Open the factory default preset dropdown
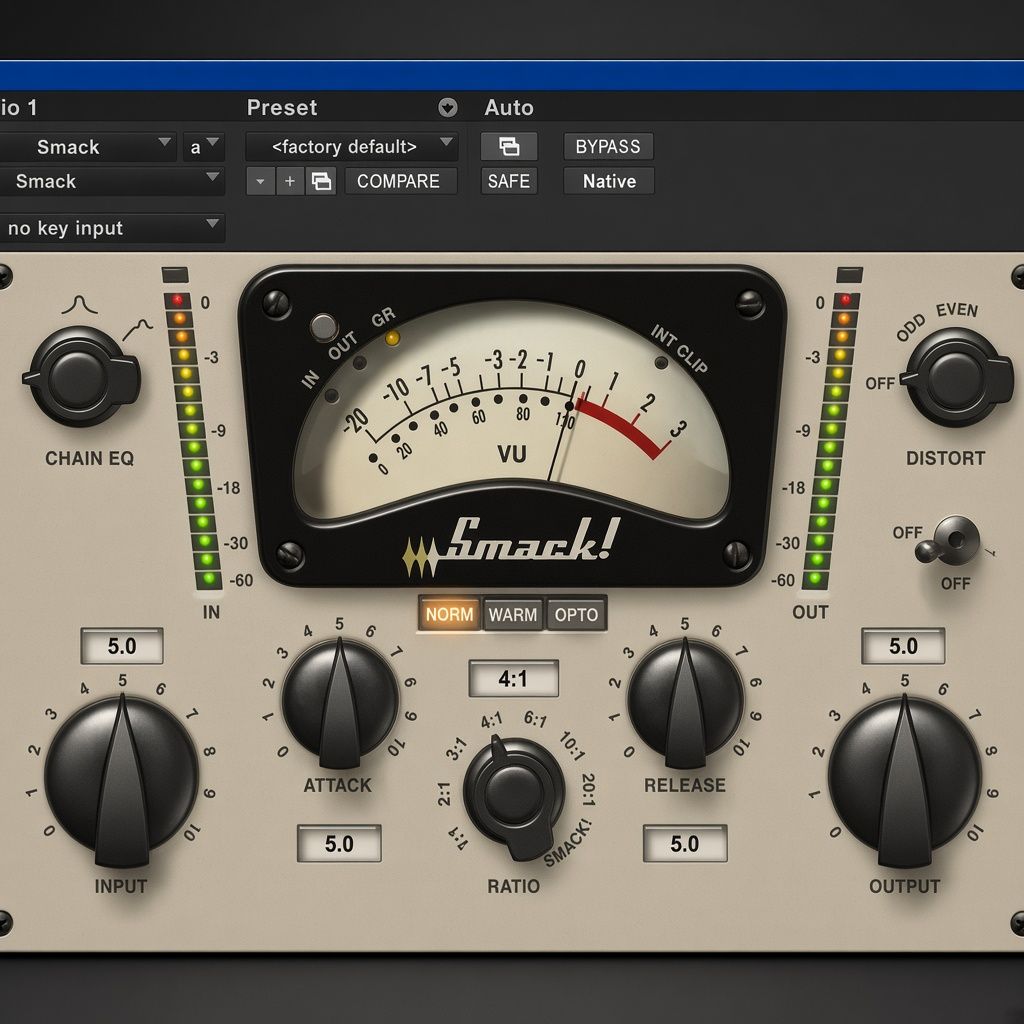This screenshot has width=1024, height=1024. pyautogui.click(x=351, y=146)
